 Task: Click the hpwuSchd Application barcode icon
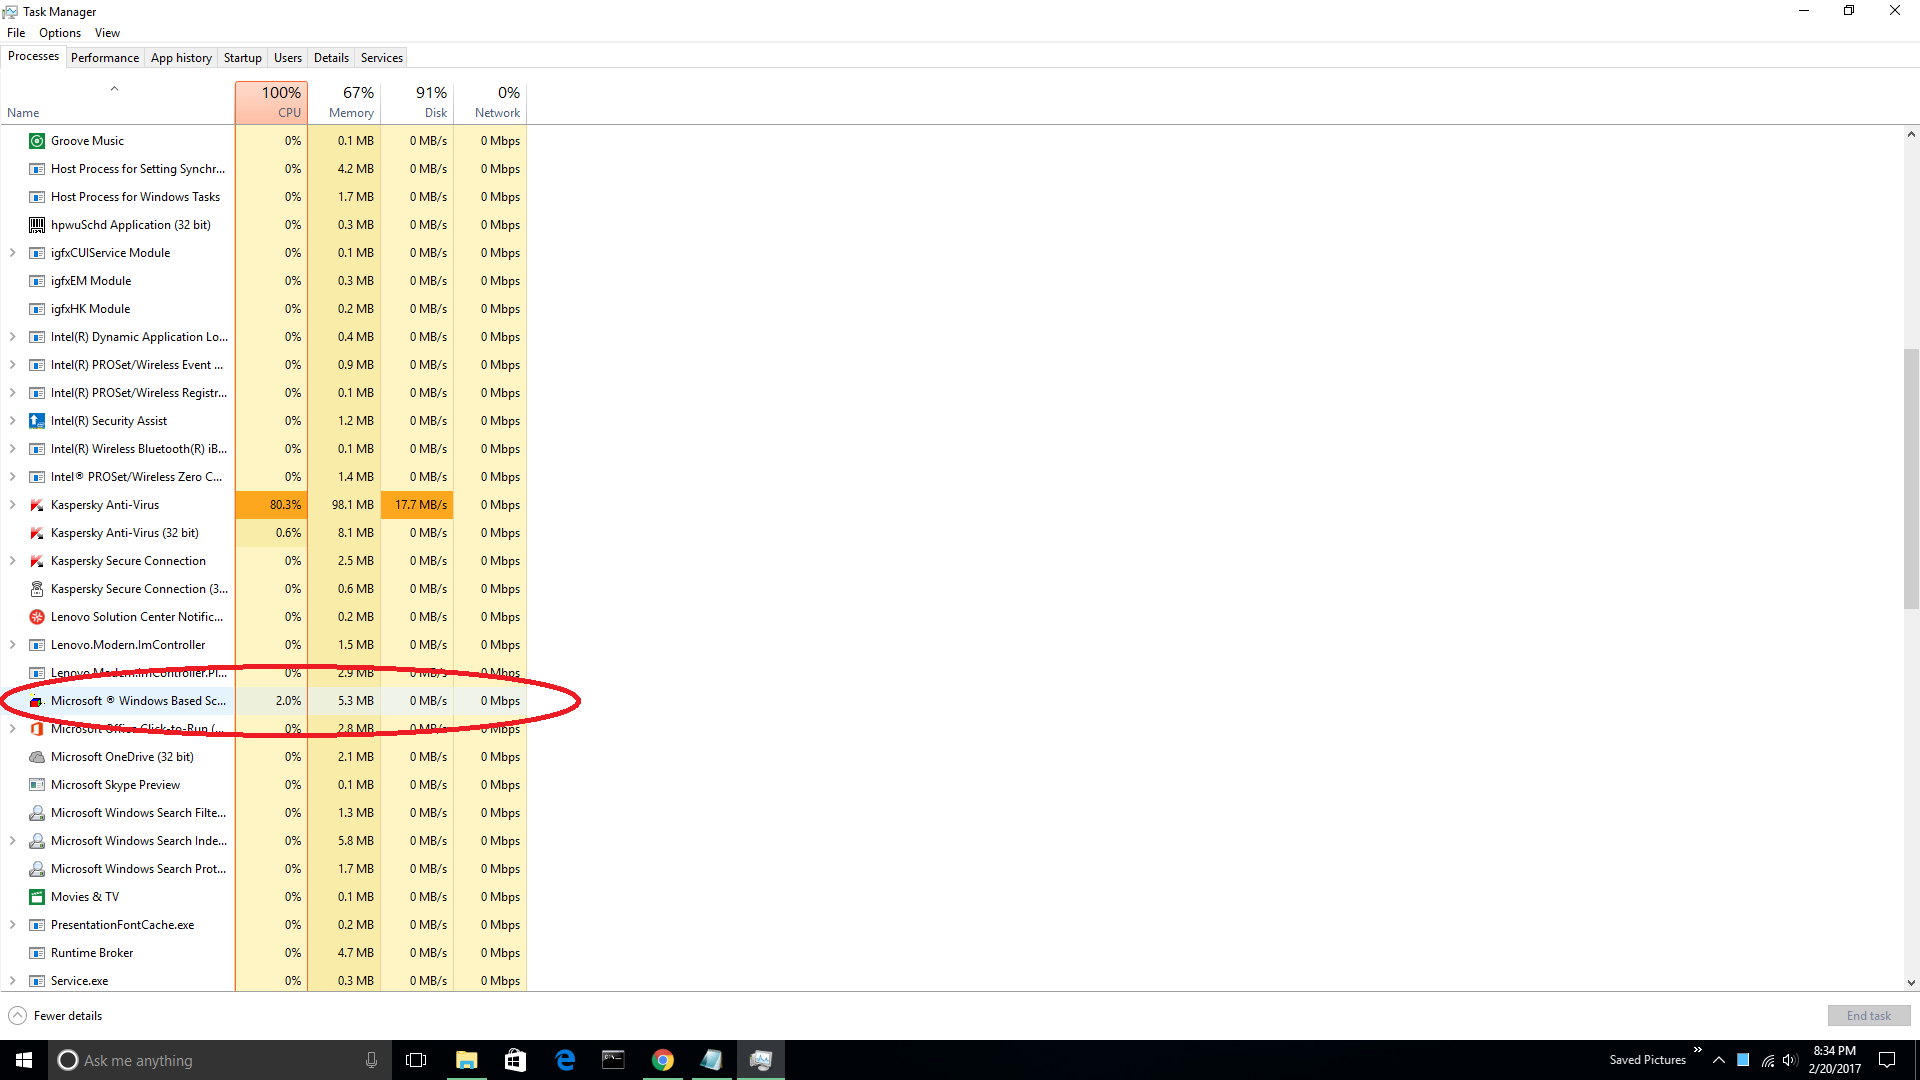(x=37, y=225)
